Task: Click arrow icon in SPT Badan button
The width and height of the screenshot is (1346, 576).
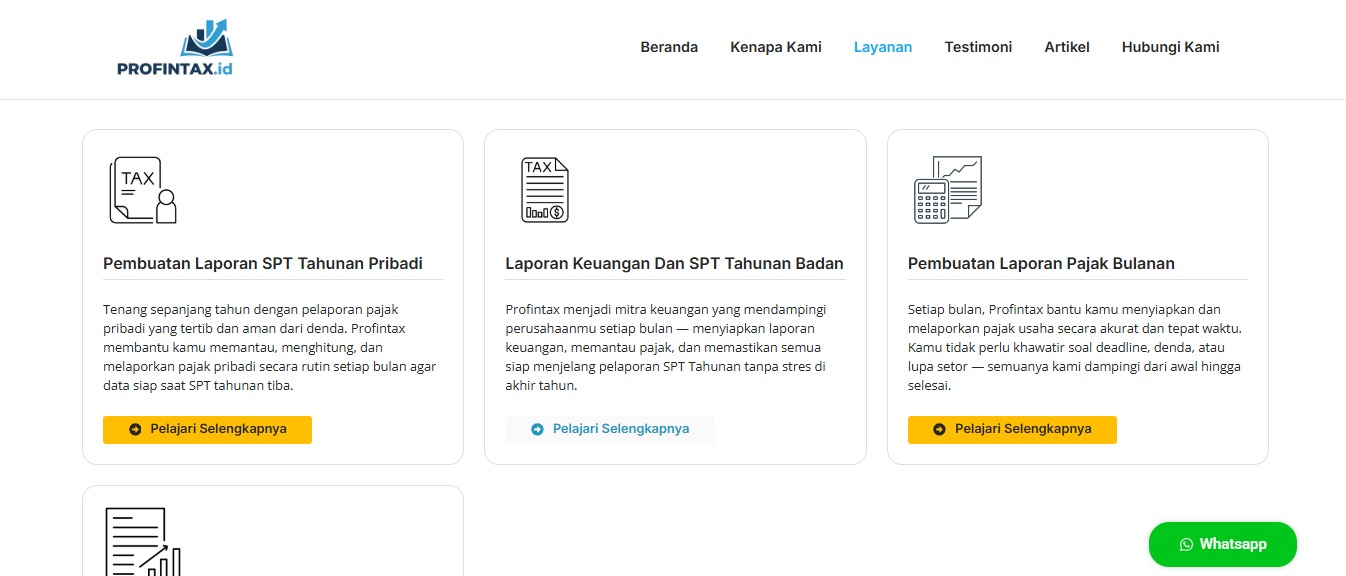Action: pos(537,429)
